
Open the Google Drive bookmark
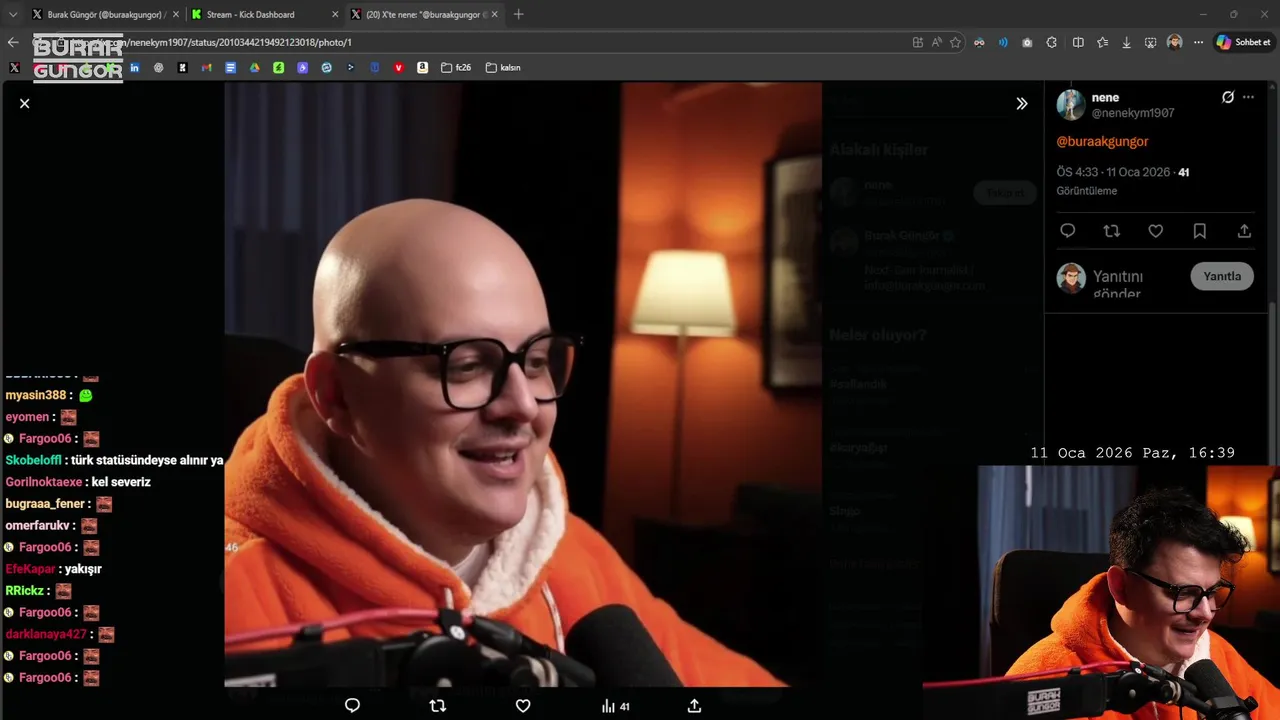pyautogui.click(x=254, y=68)
